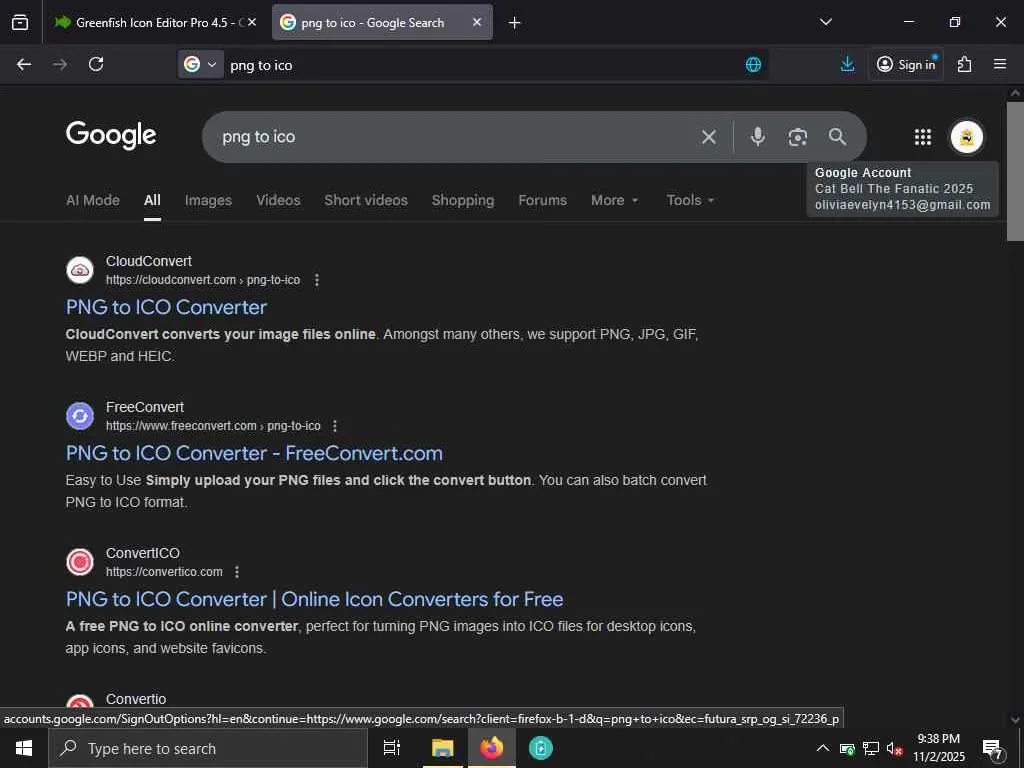The height and width of the screenshot is (768, 1024).
Task: Click the Google logo
Action: [111, 135]
